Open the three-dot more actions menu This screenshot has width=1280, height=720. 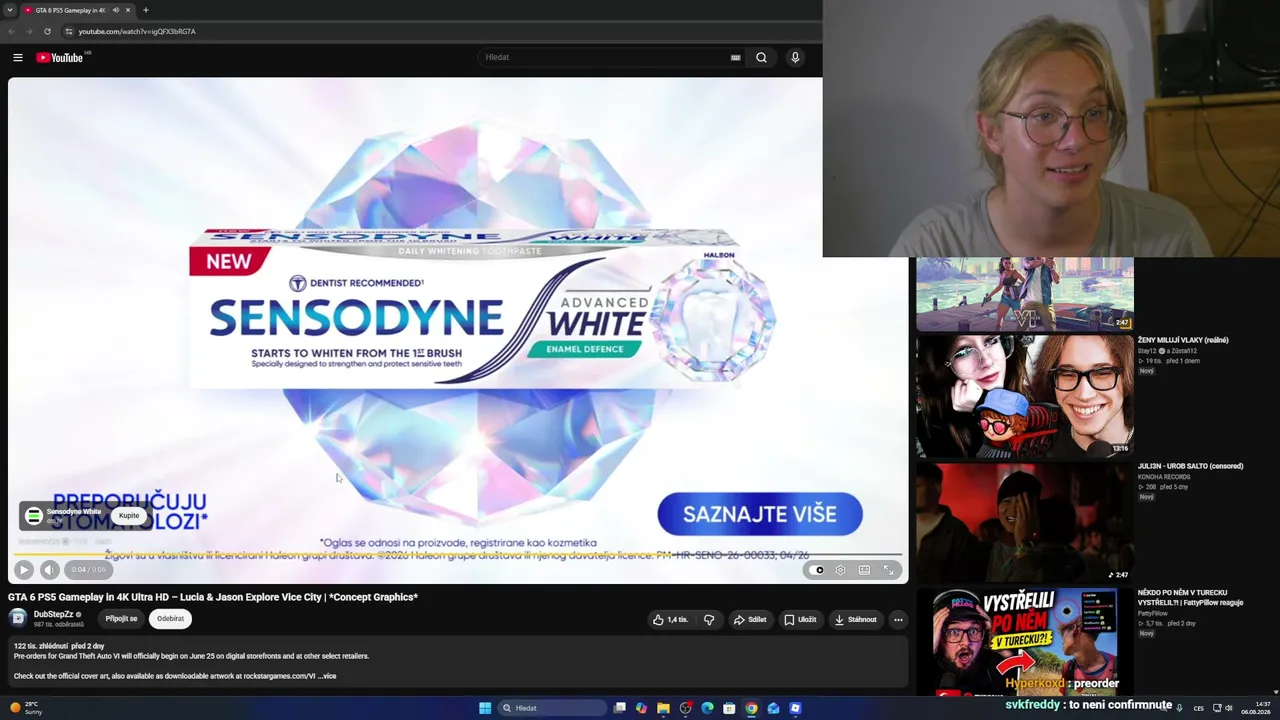pyautogui.click(x=898, y=620)
